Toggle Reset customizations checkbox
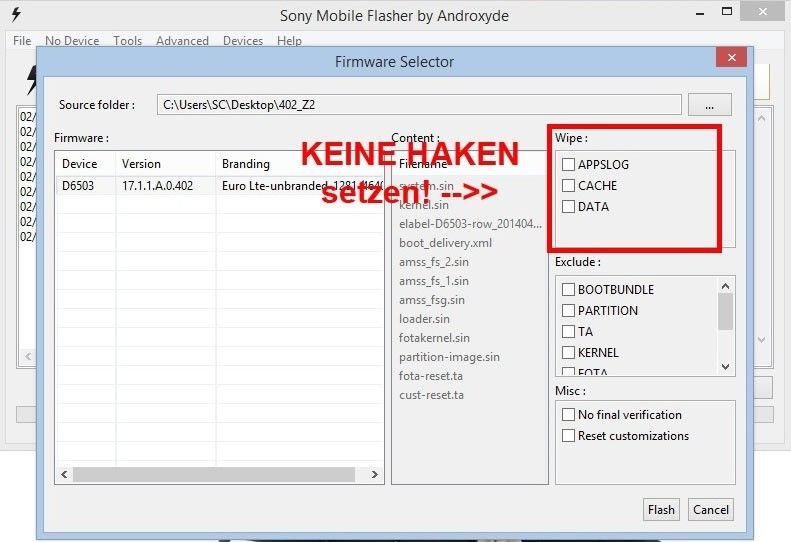Viewport: 791px width, 542px height. (x=569, y=436)
